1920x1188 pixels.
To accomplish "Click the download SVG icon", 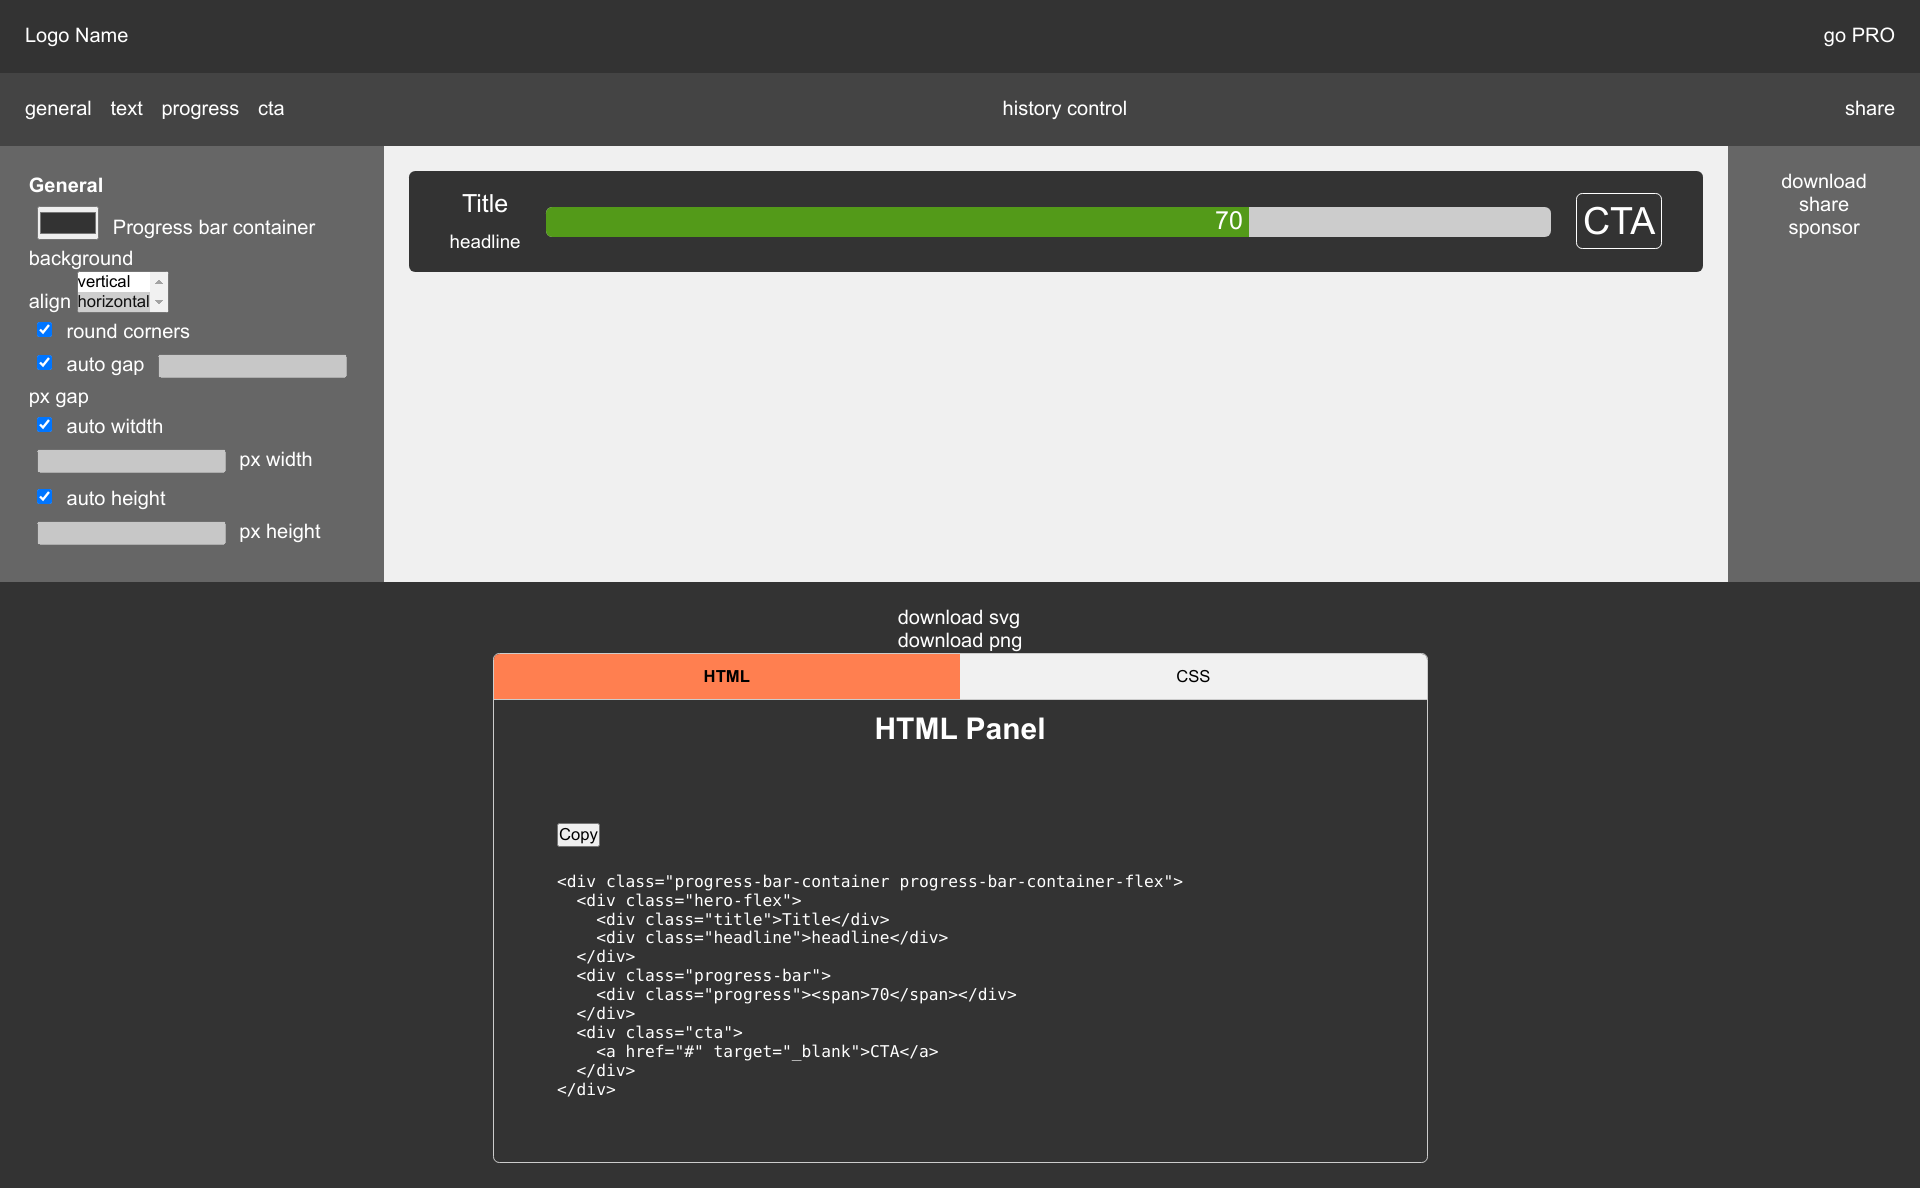I will pyautogui.click(x=960, y=617).
